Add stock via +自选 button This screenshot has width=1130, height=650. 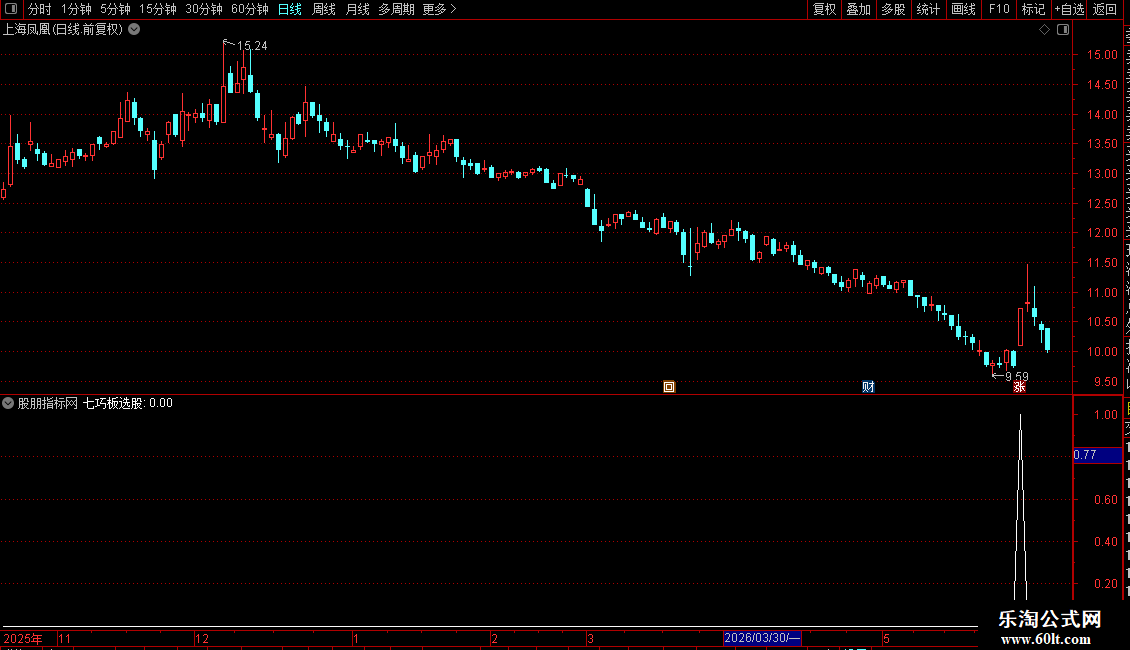pyautogui.click(x=1069, y=9)
